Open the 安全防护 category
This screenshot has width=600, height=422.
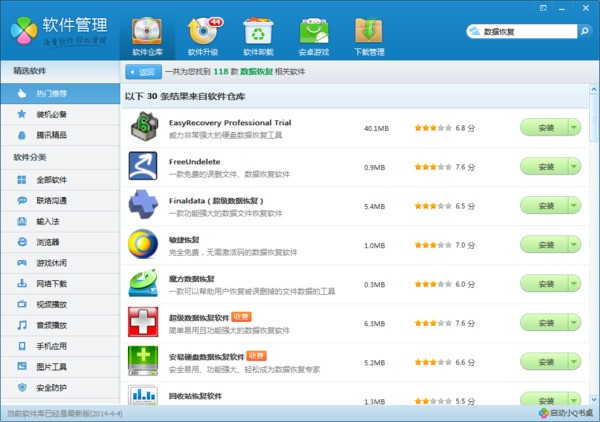pyautogui.click(x=52, y=388)
